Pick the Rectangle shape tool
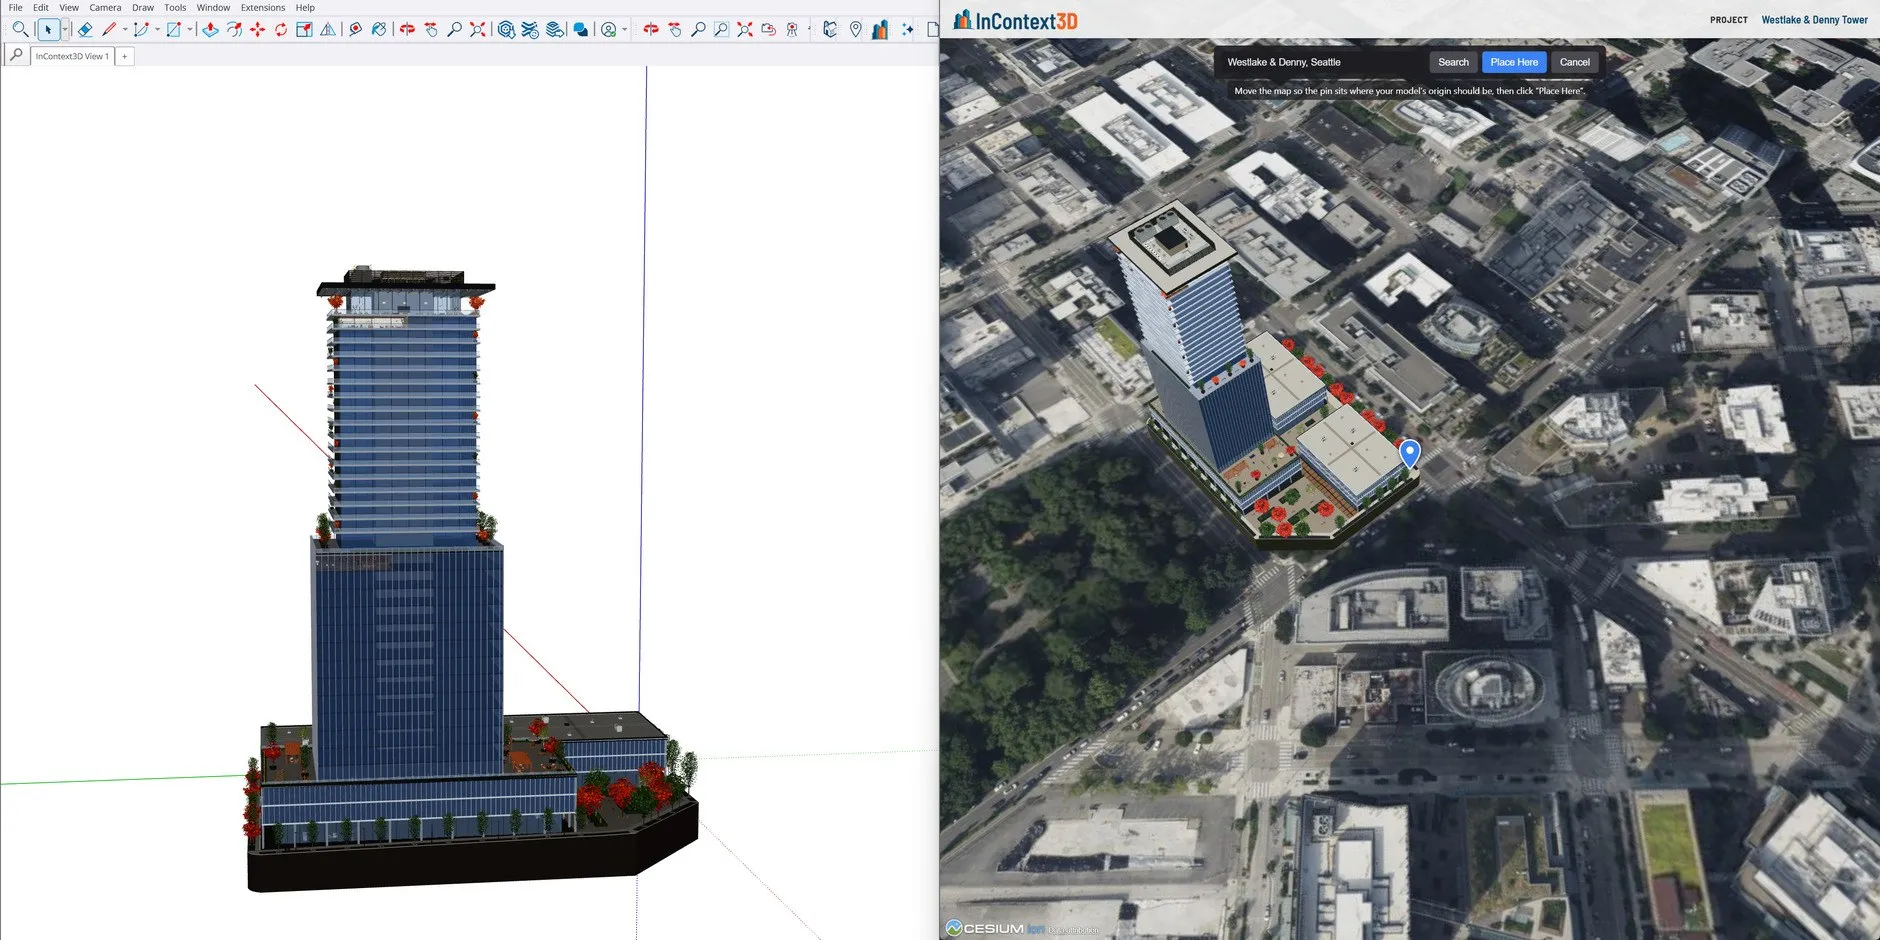This screenshot has height=940, width=1880. coord(174,30)
